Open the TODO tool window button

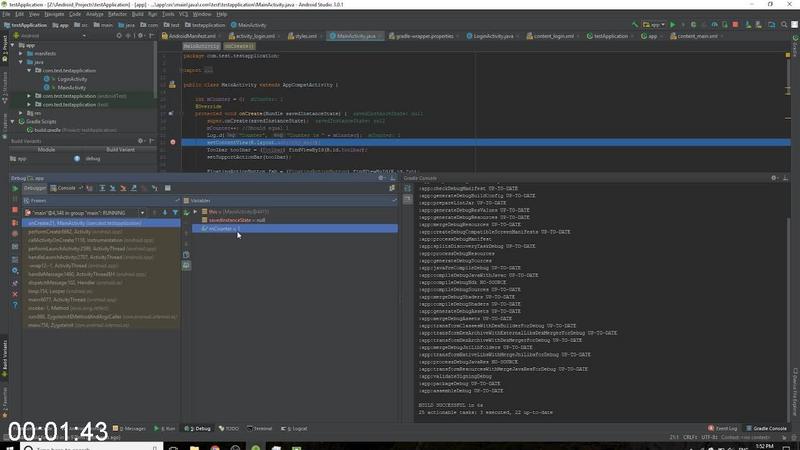[x=229, y=429]
